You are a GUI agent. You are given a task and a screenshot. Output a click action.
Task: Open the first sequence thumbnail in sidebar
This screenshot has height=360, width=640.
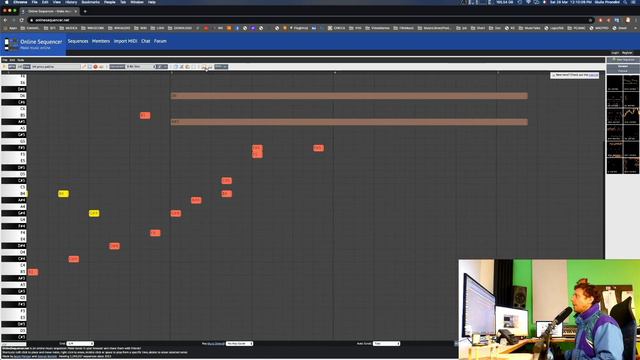(614, 83)
